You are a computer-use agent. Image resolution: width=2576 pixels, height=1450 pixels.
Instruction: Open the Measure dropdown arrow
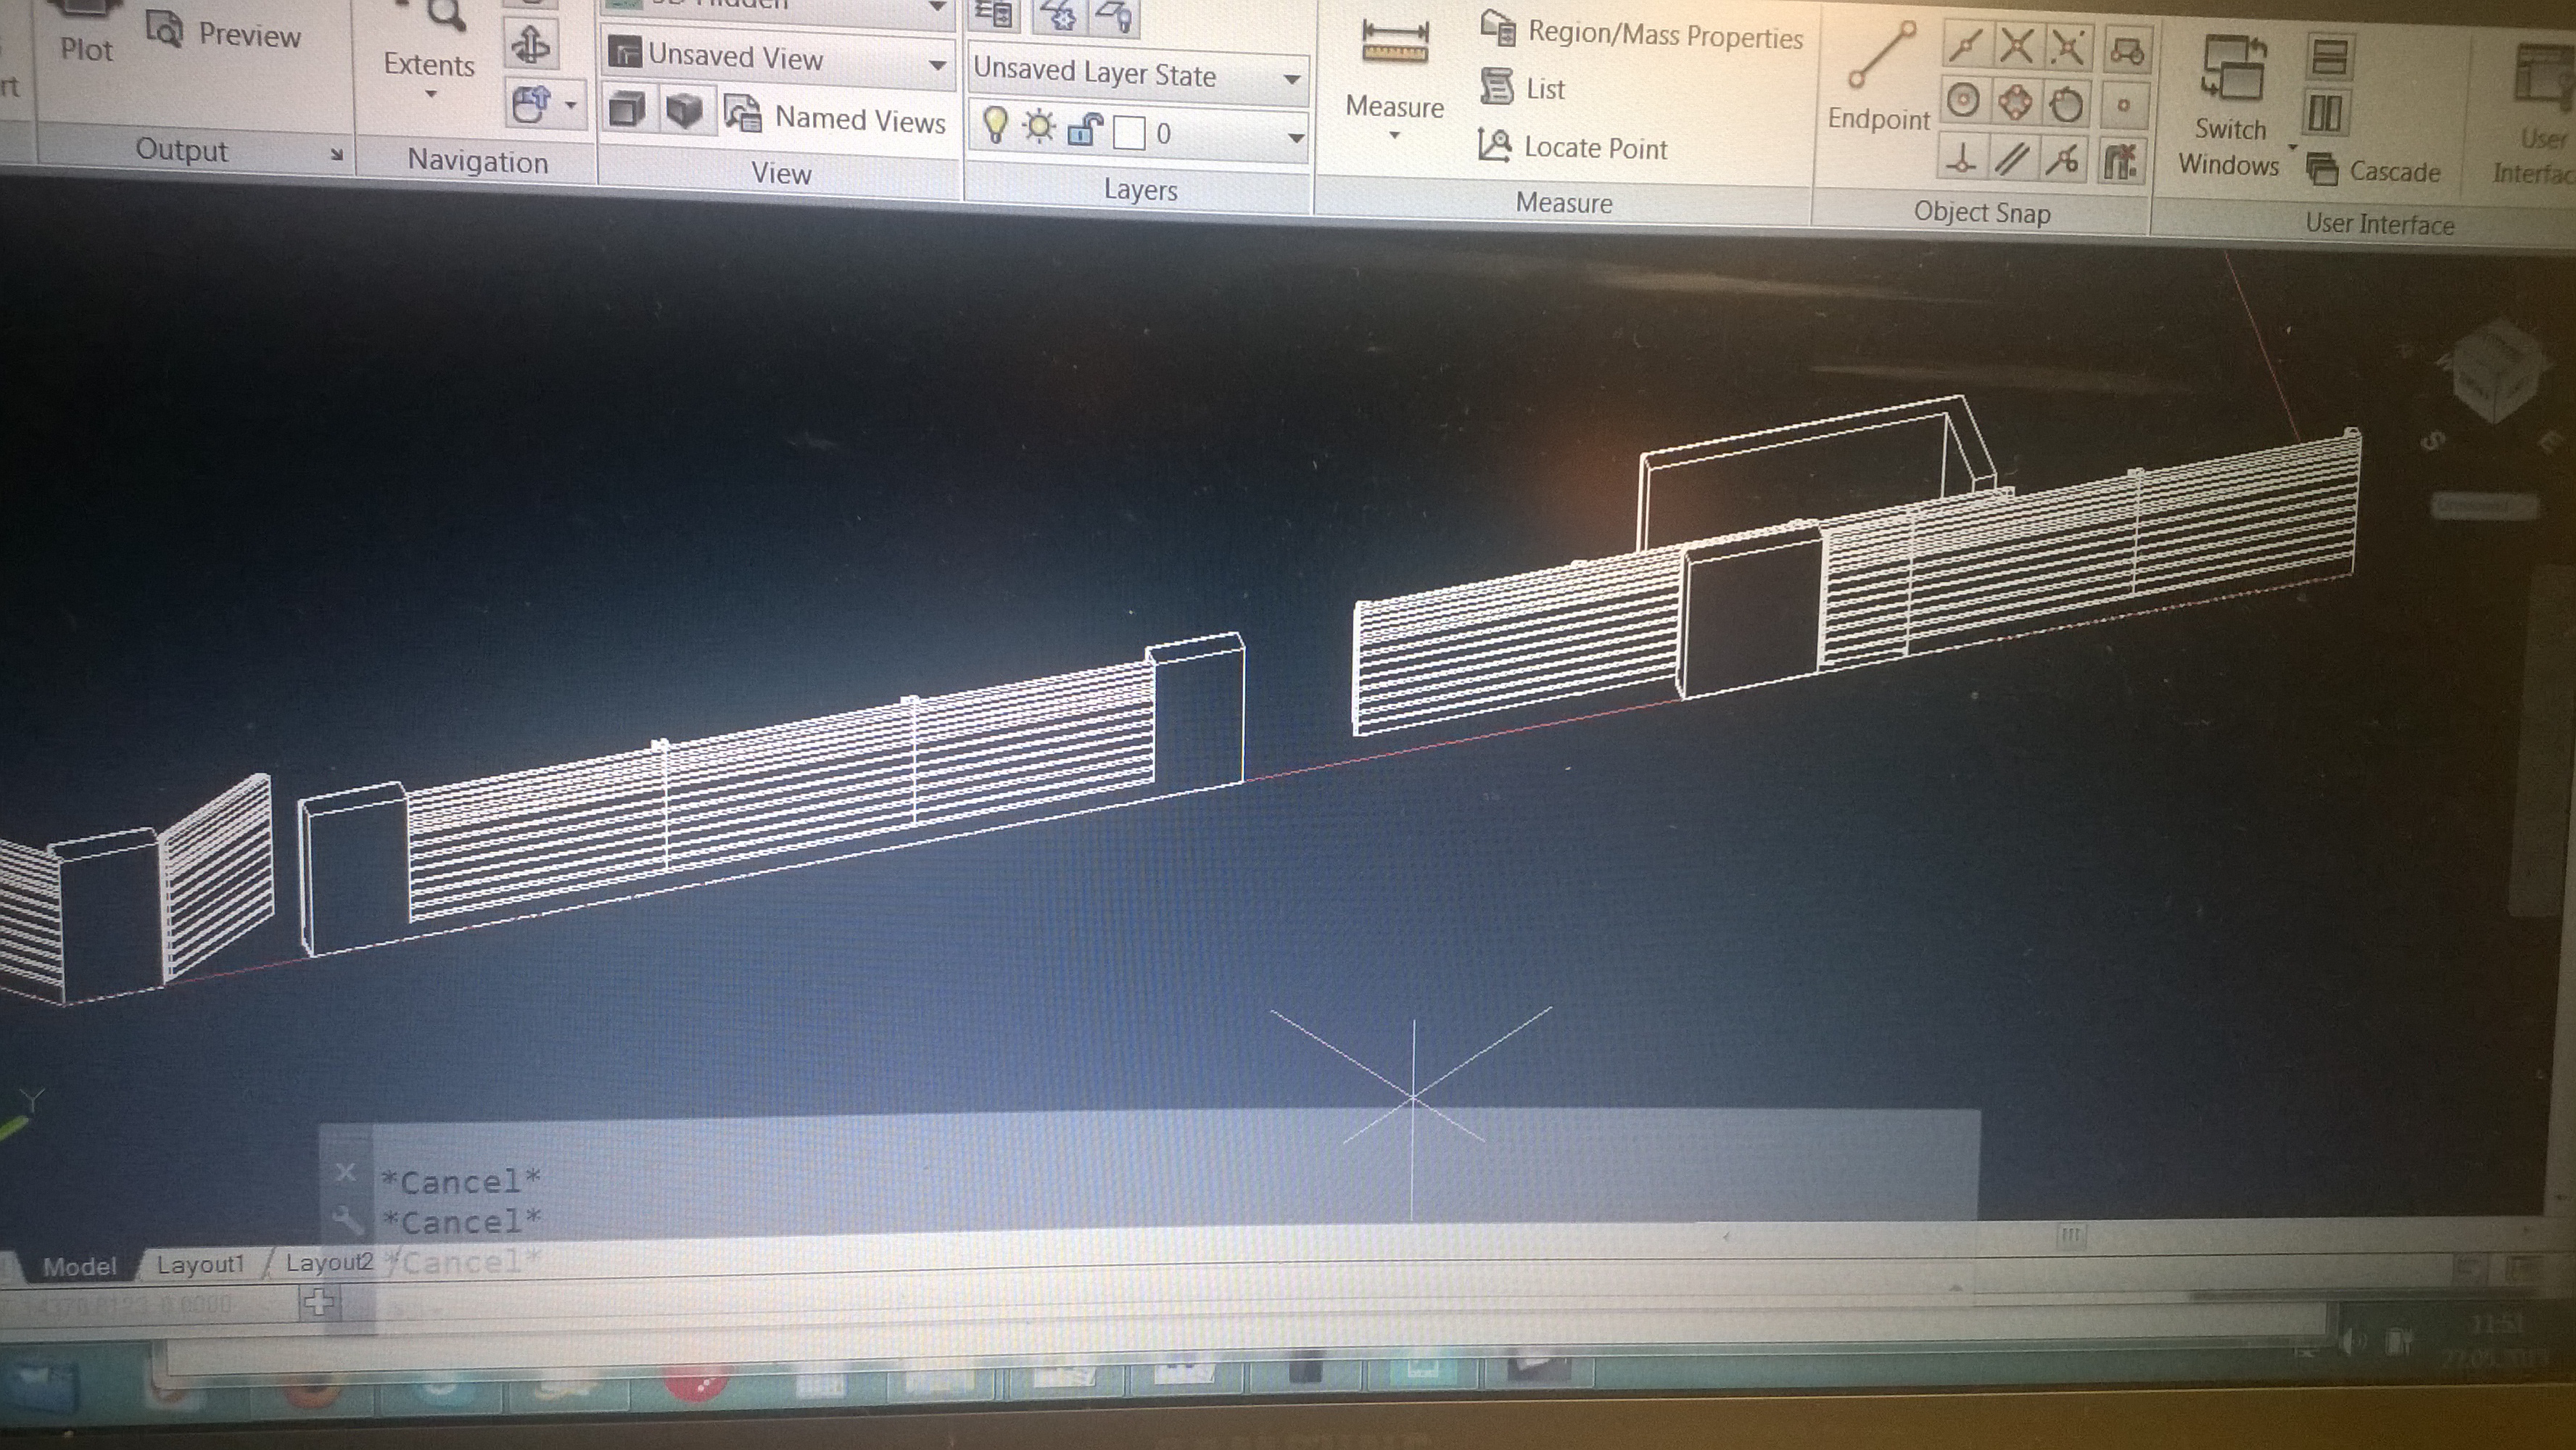tap(1394, 135)
